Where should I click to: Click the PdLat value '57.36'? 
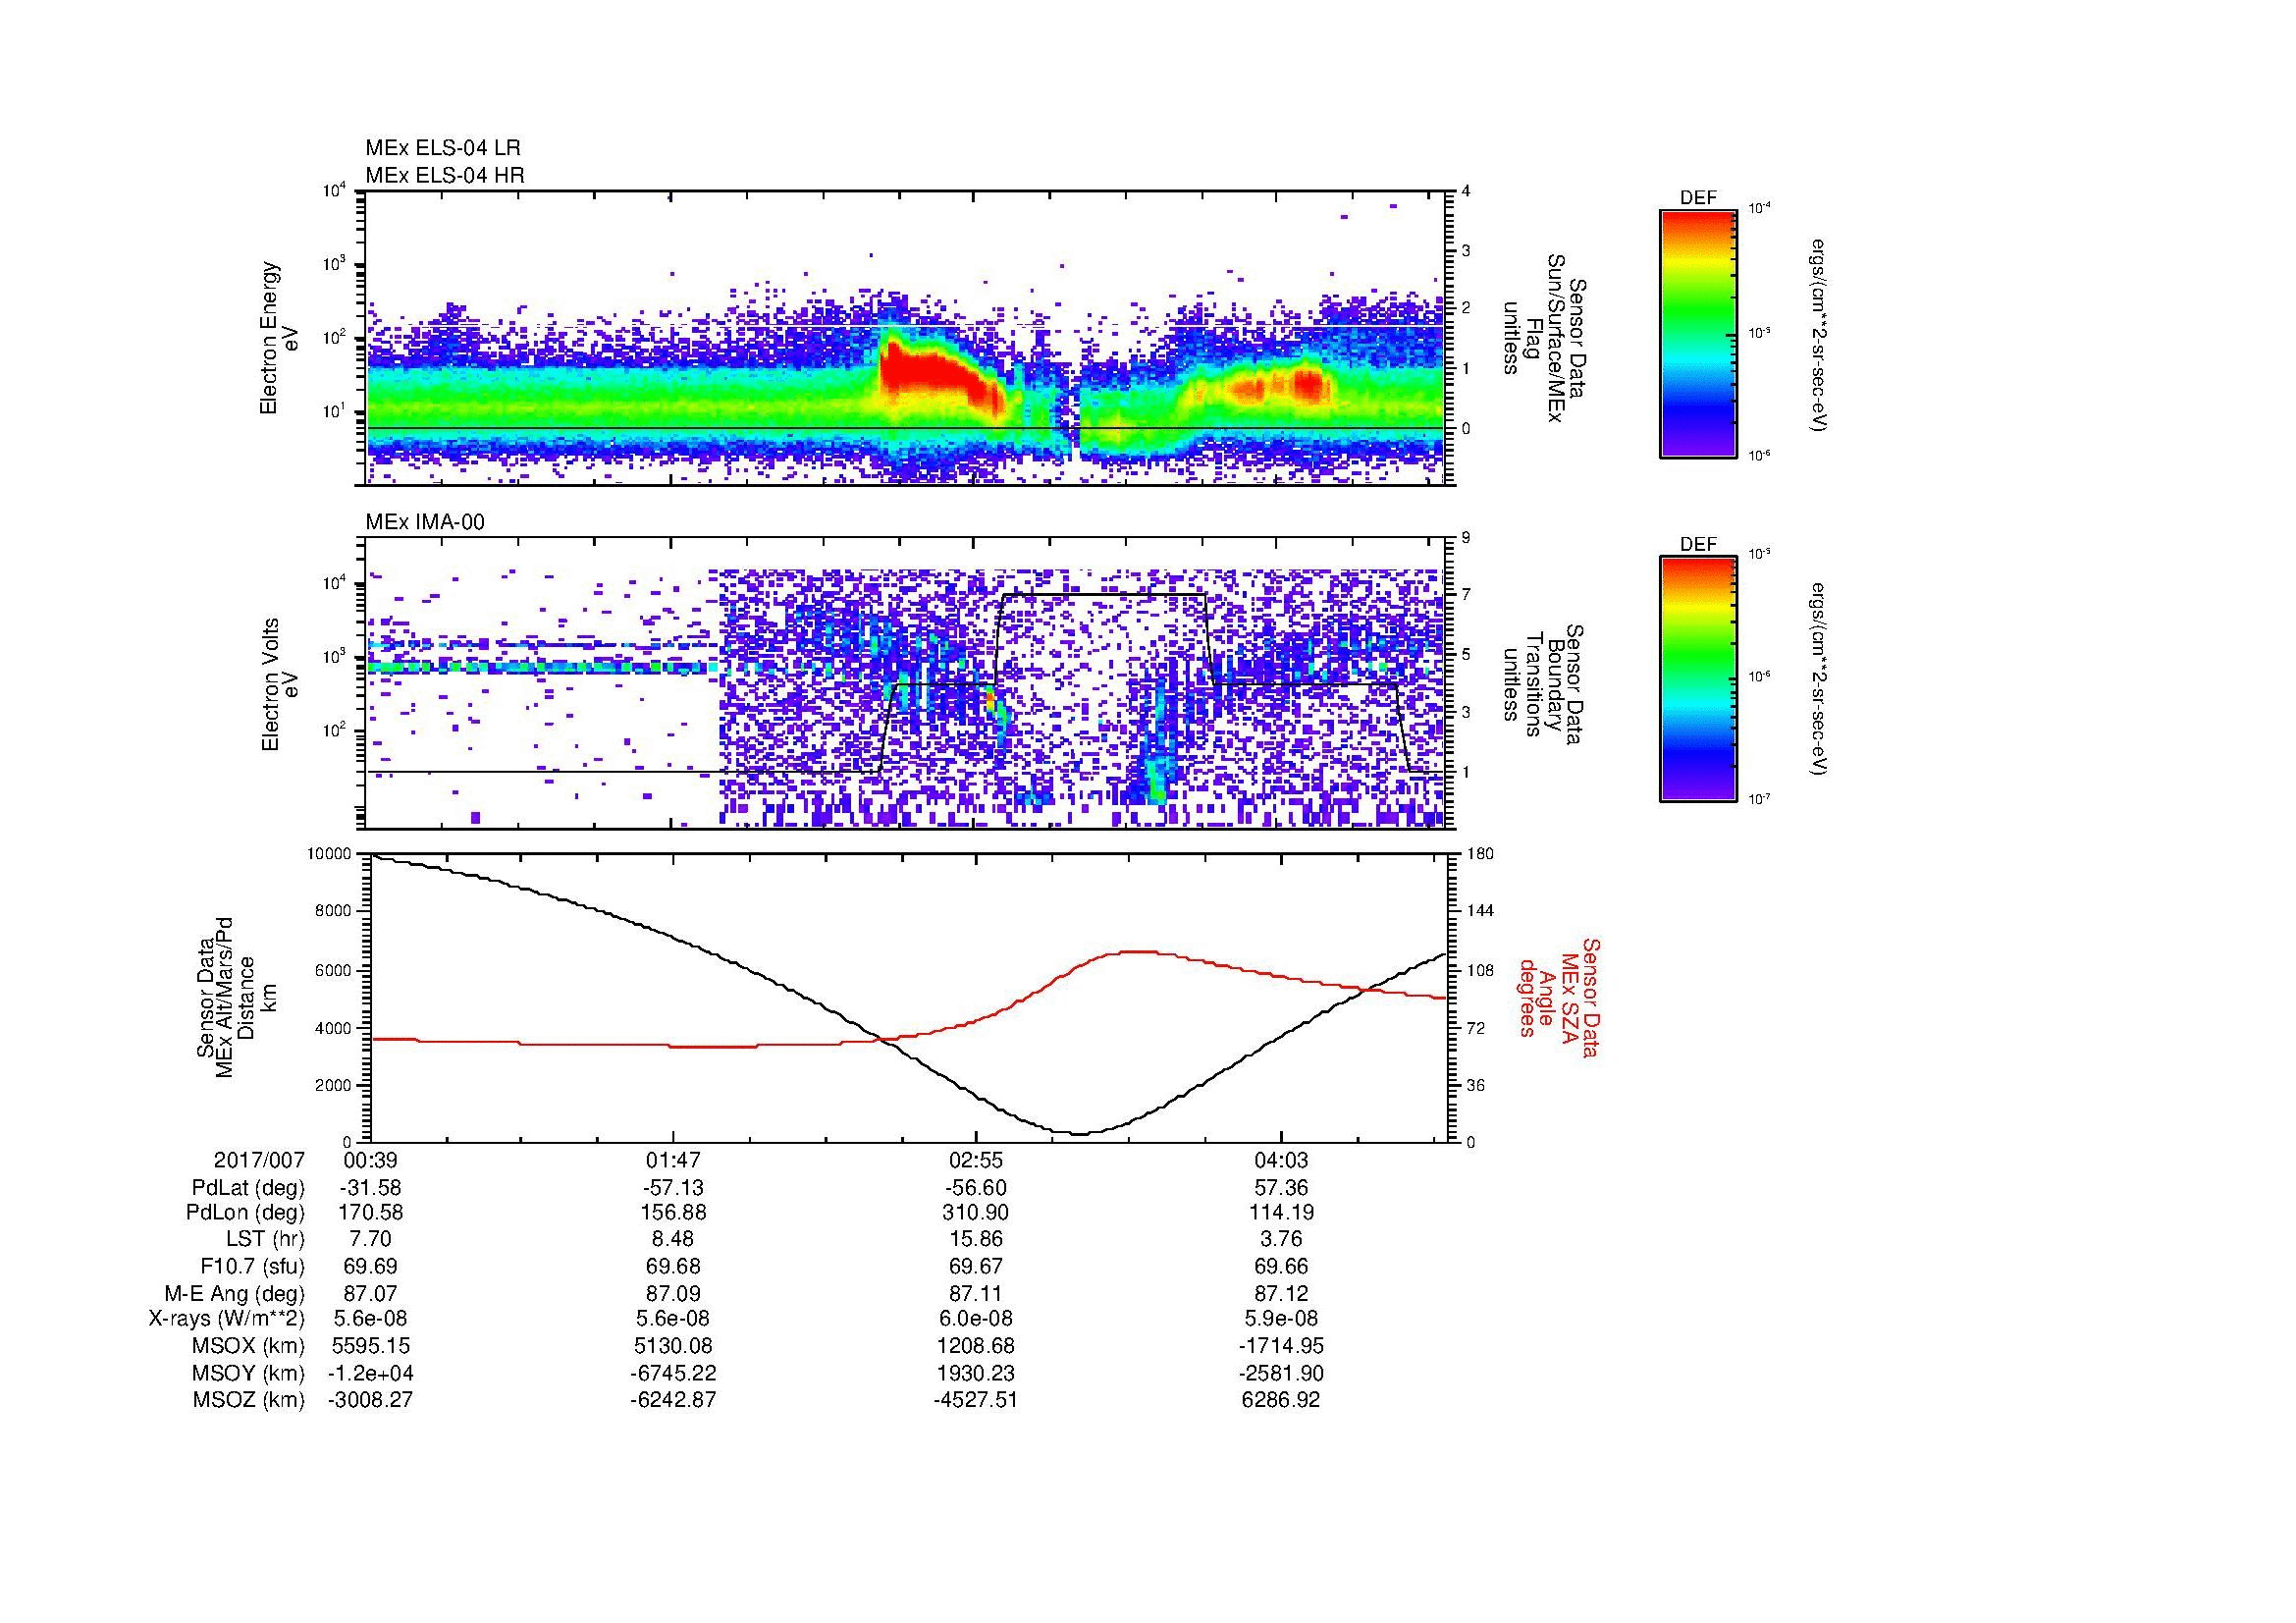coord(1281,1188)
